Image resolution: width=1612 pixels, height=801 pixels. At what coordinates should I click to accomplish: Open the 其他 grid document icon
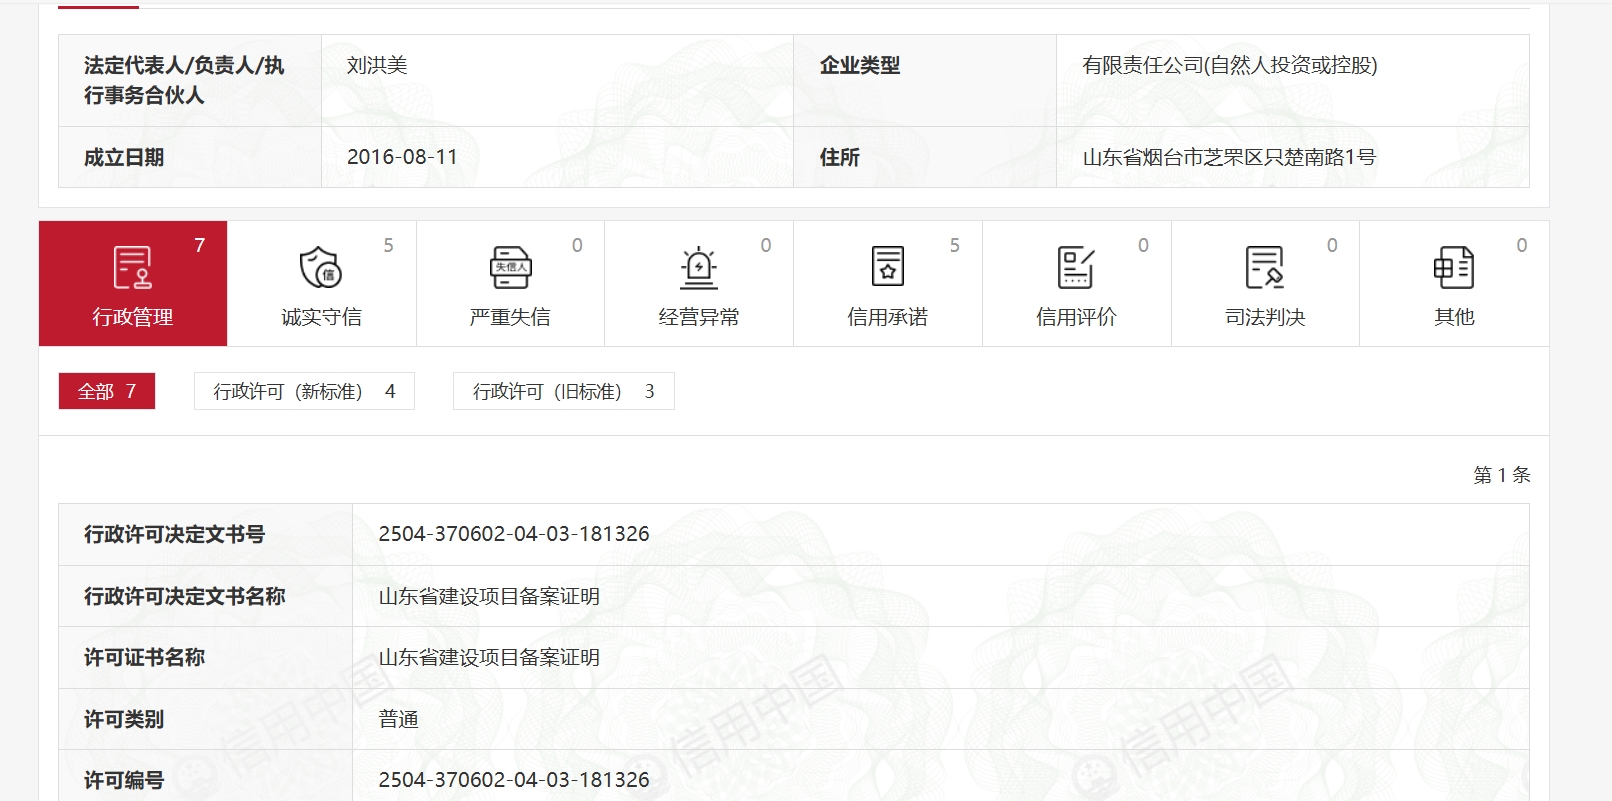click(x=1454, y=267)
